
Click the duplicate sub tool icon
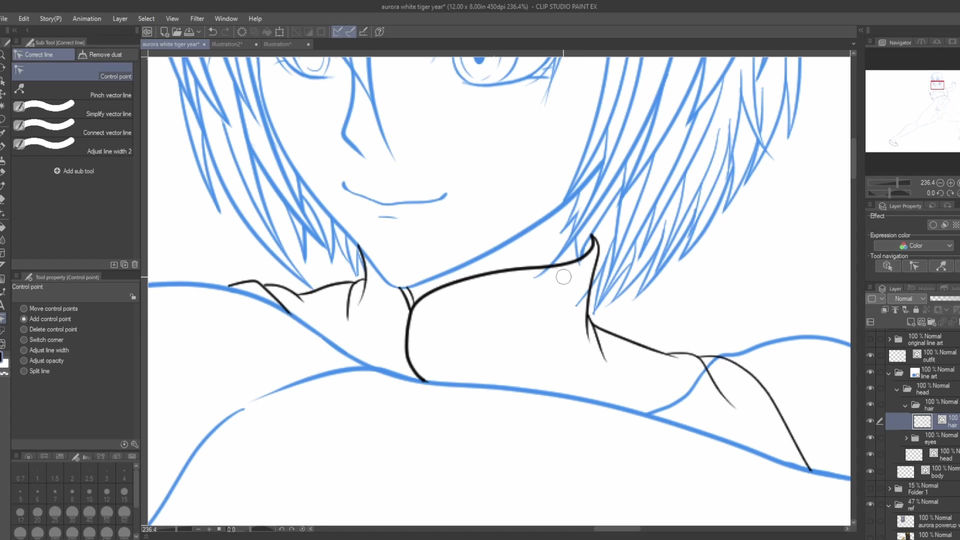pyautogui.click(x=124, y=264)
